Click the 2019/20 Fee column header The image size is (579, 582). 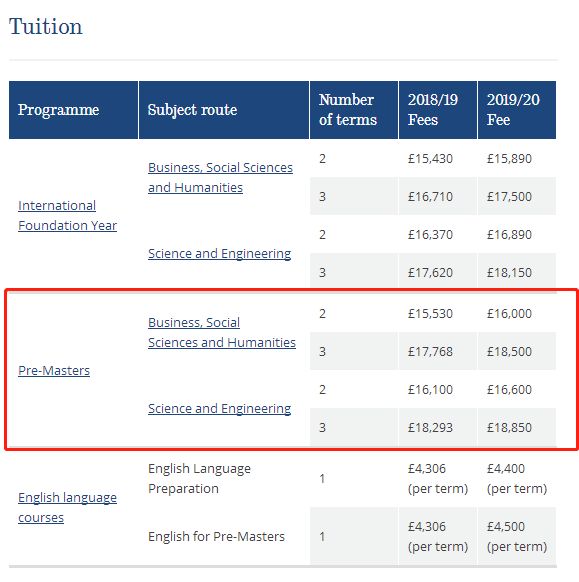click(517, 110)
